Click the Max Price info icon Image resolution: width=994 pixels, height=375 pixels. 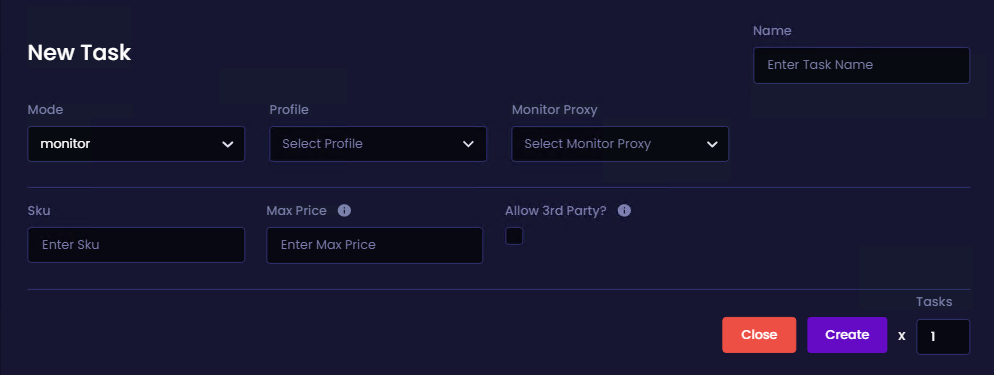tap(344, 210)
